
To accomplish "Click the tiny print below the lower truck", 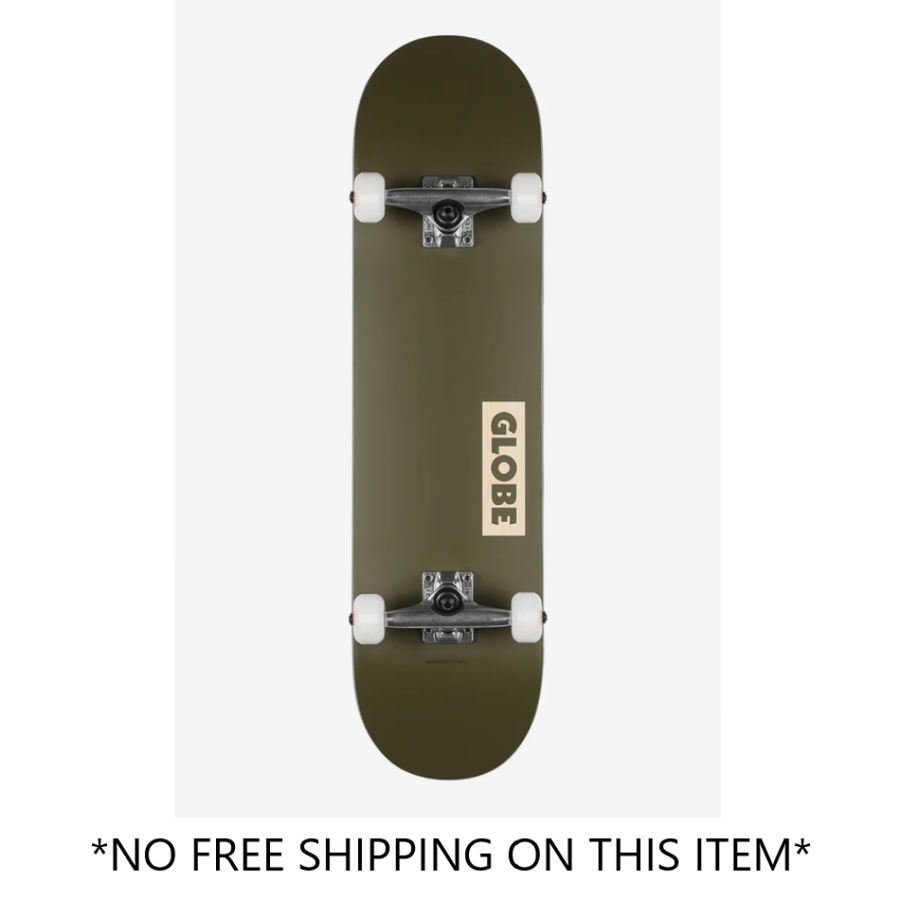I will click(x=448, y=661).
